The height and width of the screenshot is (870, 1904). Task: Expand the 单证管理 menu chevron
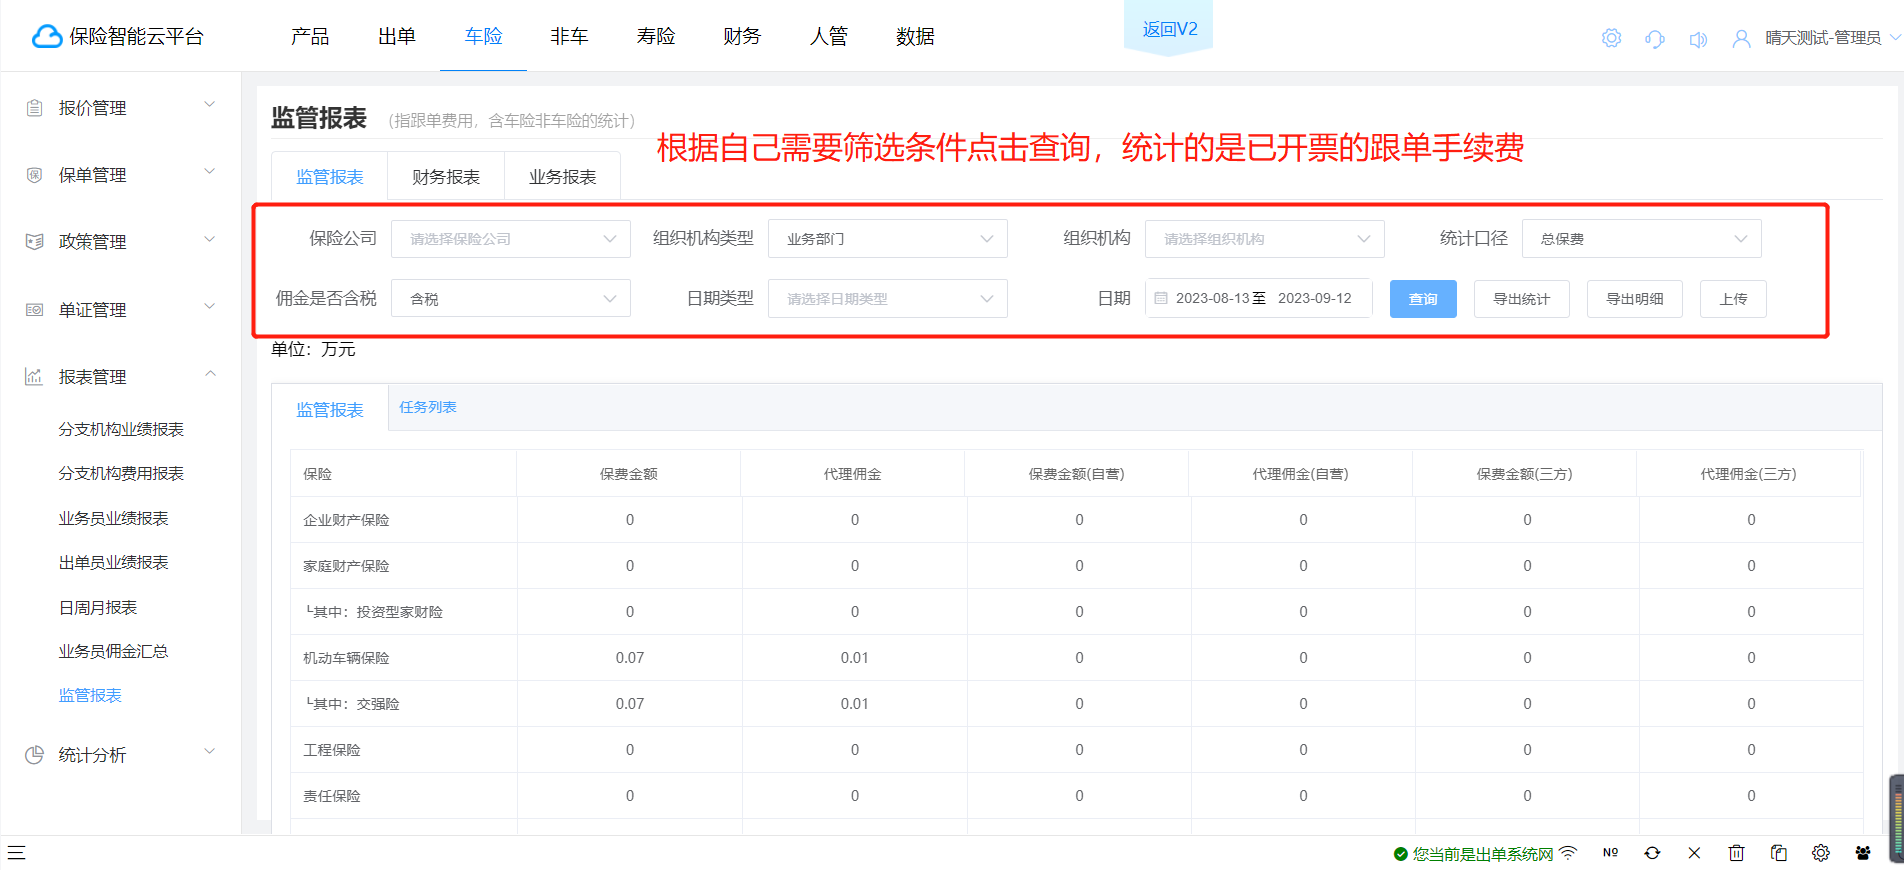click(210, 306)
